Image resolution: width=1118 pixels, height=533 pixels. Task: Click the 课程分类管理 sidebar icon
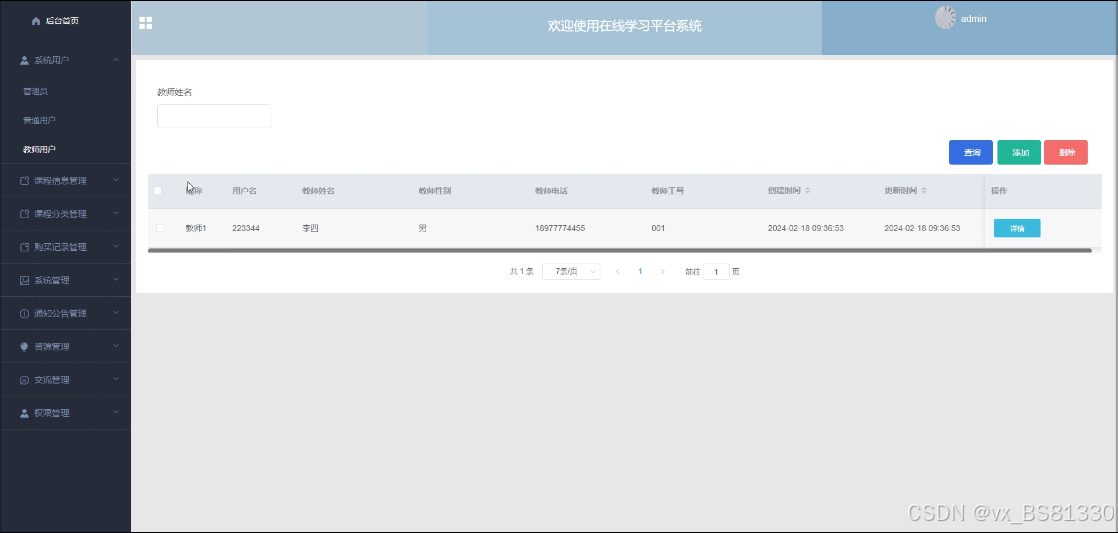pos(25,214)
